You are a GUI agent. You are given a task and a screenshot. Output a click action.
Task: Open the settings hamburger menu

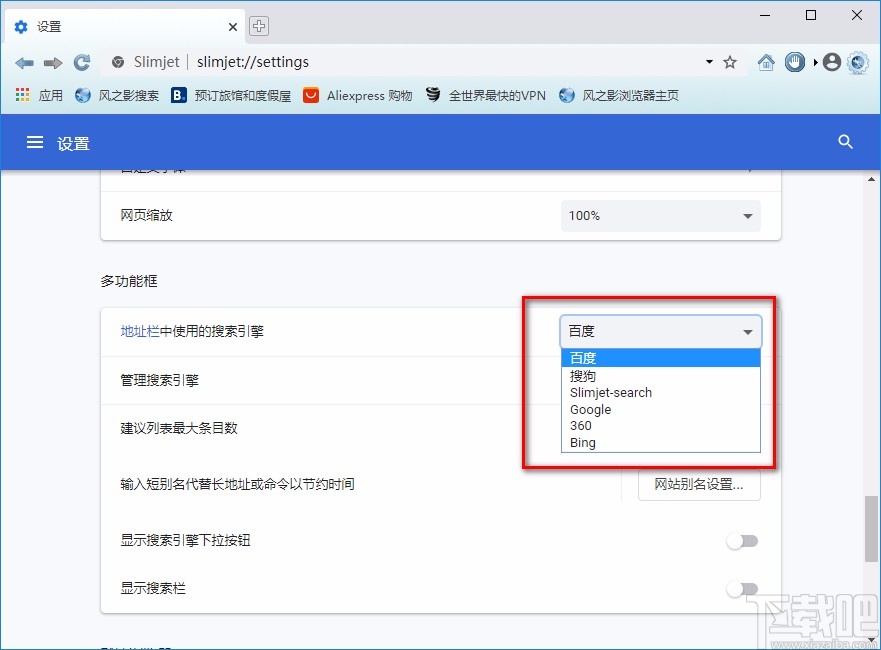pyautogui.click(x=35, y=142)
